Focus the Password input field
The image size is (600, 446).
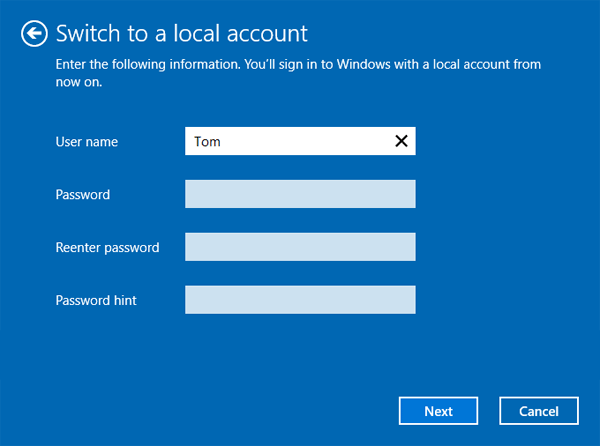tap(300, 194)
